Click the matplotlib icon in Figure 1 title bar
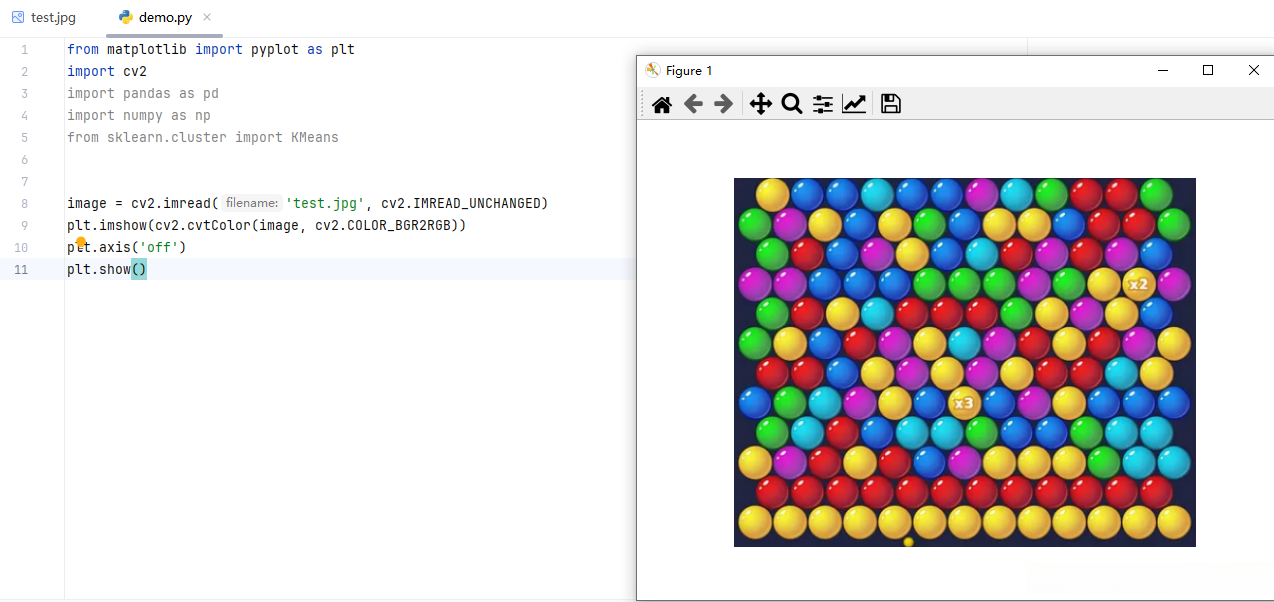 click(653, 70)
